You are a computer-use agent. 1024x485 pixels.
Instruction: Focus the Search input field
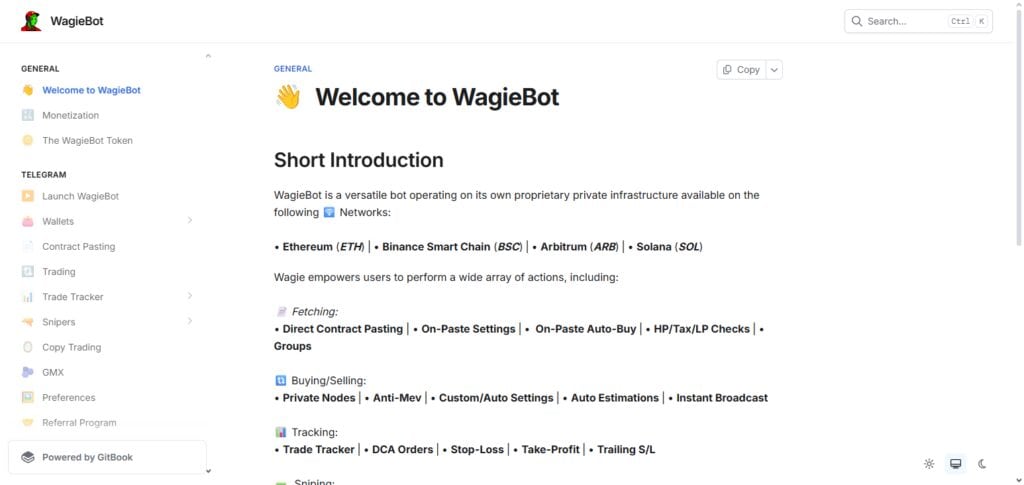(918, 21)
